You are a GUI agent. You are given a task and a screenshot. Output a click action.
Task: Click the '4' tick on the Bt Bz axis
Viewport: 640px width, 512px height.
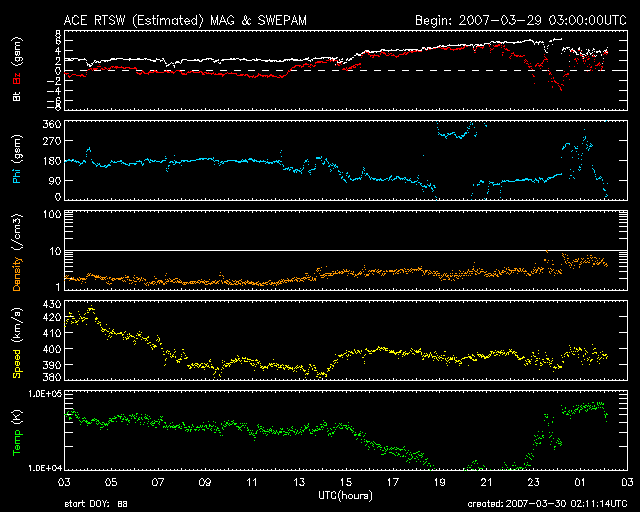tap(58, 51)
